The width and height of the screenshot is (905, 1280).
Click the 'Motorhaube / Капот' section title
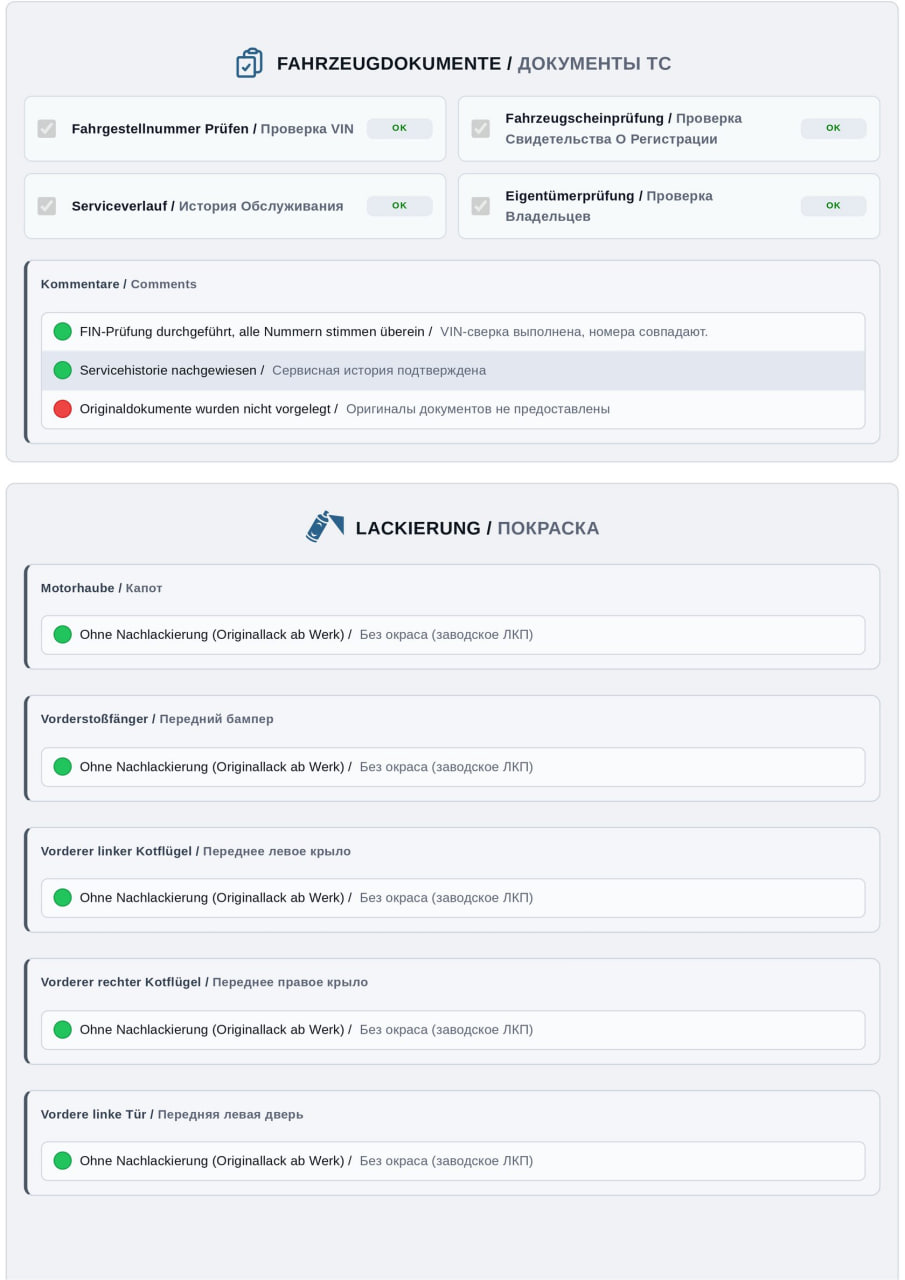pos(101,588)
